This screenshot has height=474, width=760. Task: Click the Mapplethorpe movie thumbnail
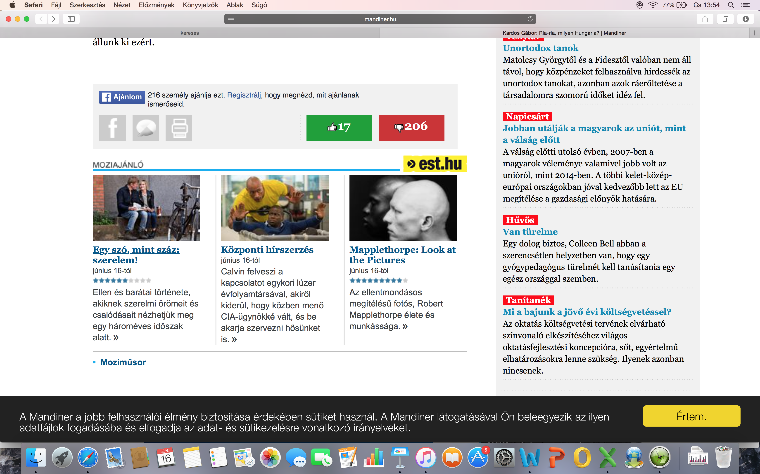pos(403,208)
